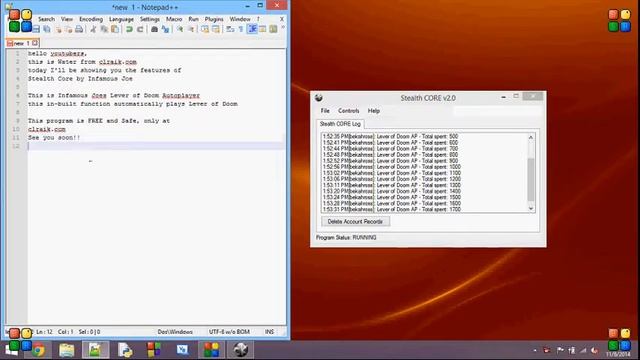Viewport: 640px width, 360px height.
Task: Click the Print icon in Notepad++ toolbar
Action: tap(79, 29)
